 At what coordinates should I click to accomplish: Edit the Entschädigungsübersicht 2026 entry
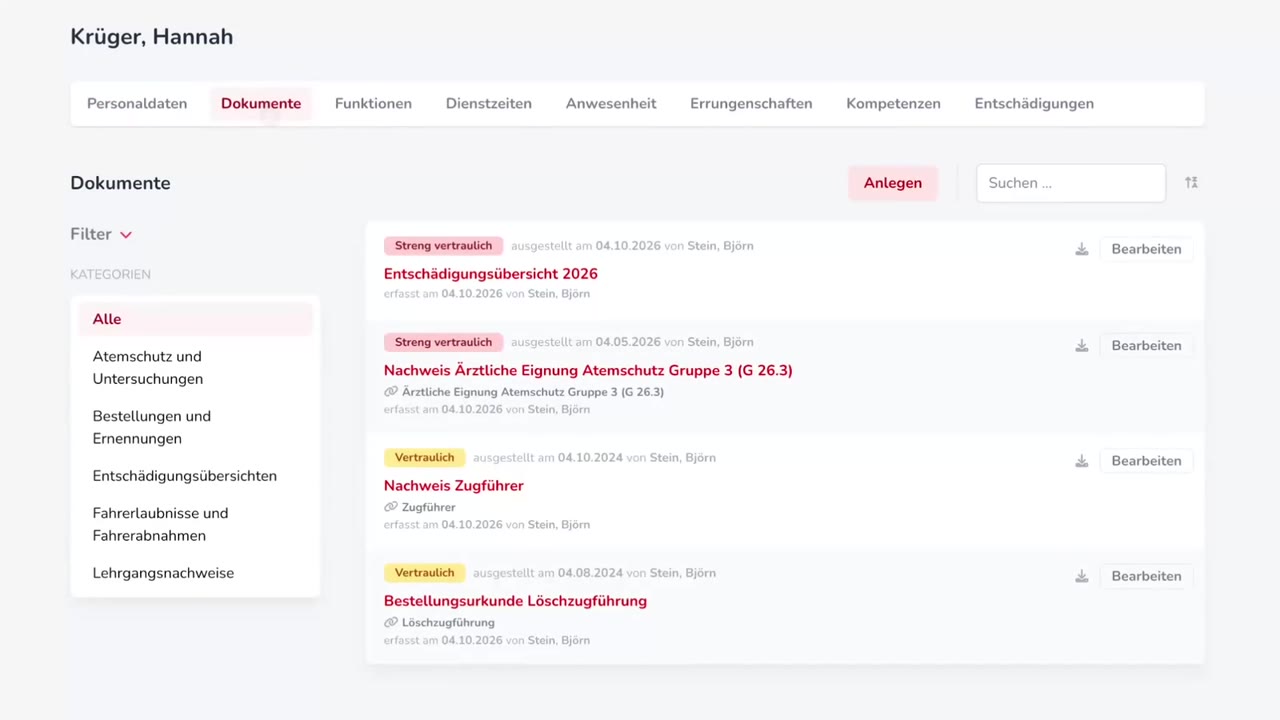[x=1146, y=249]
